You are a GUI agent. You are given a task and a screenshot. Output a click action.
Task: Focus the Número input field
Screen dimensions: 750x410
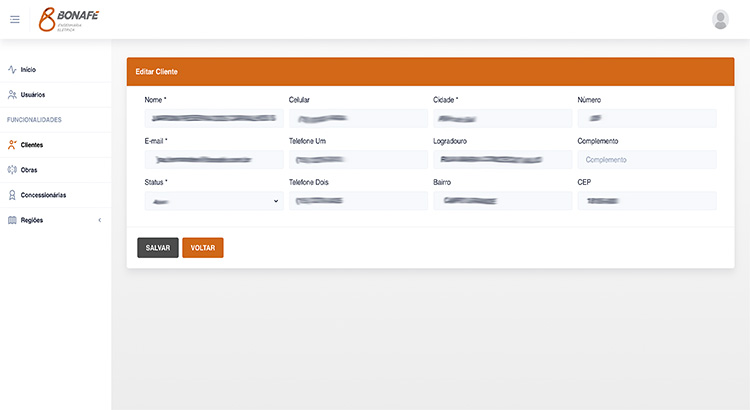[647, 118]
